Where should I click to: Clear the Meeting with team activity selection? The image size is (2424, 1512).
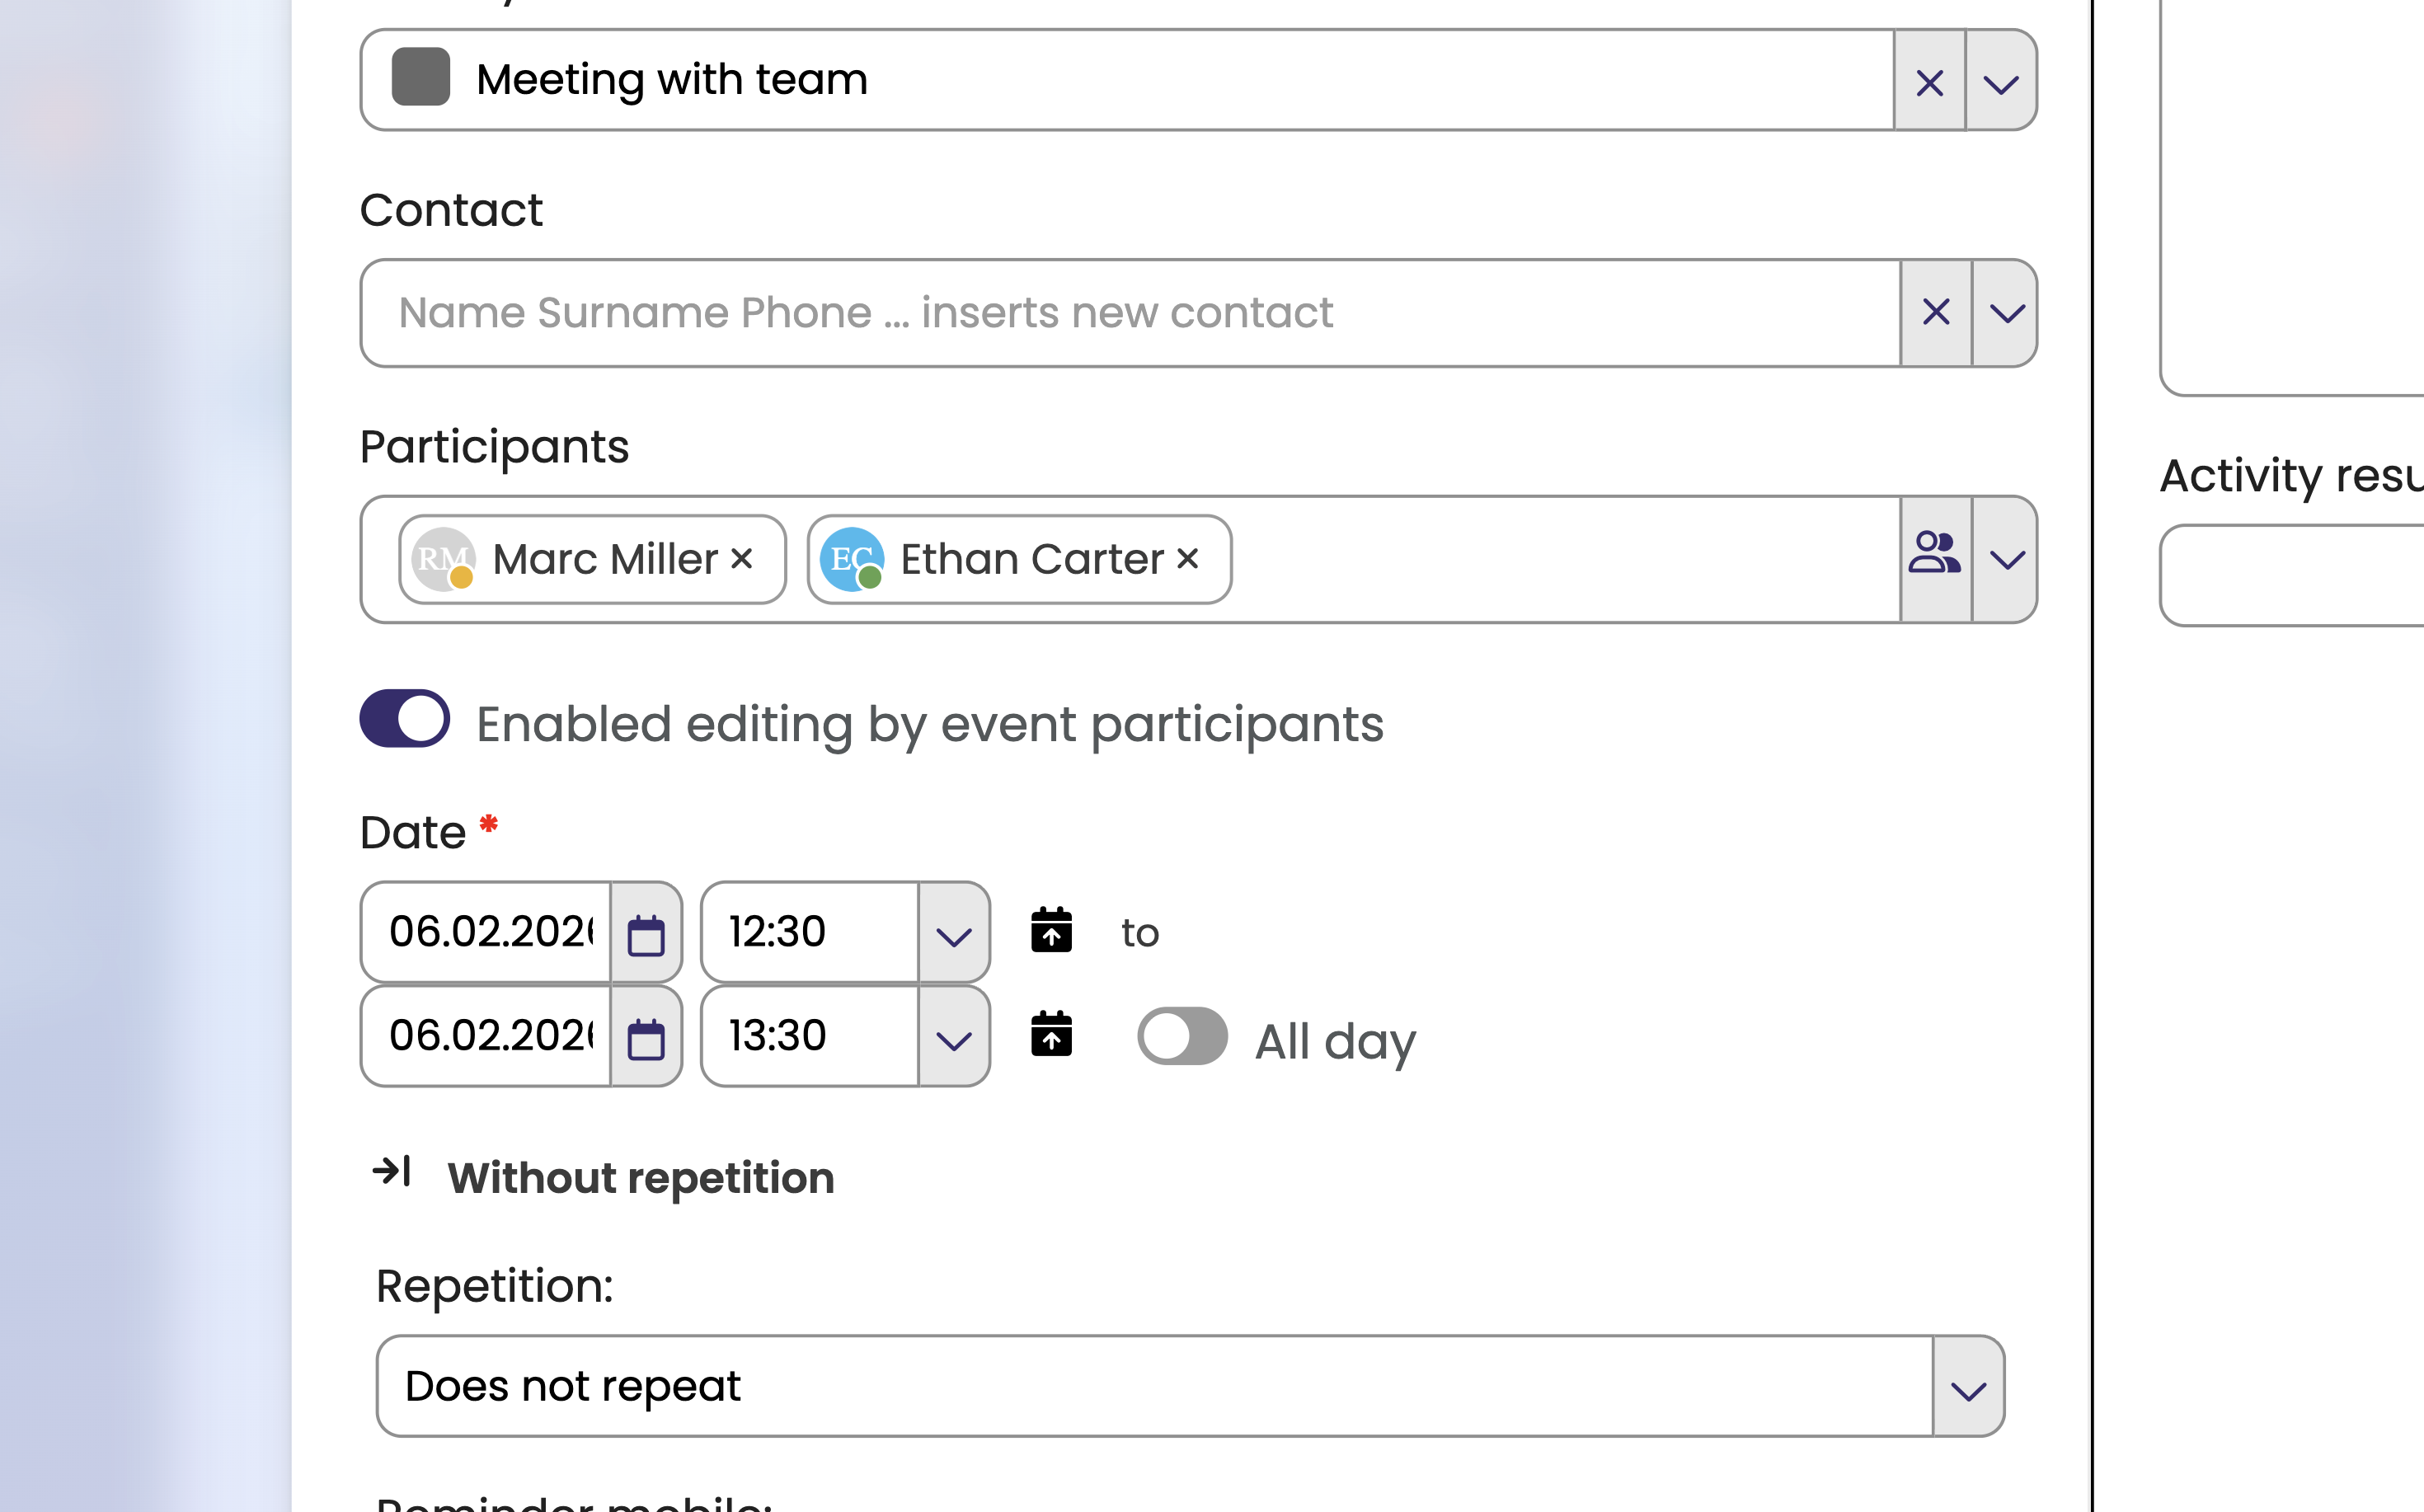pos(1929,82)
